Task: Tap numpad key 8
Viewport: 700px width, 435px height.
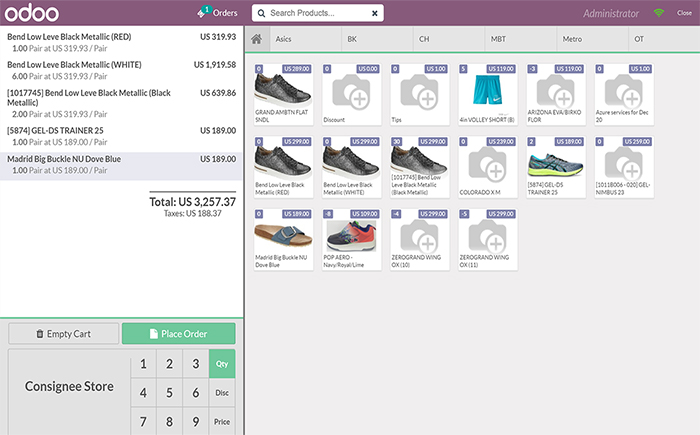Action: [169, 422]
